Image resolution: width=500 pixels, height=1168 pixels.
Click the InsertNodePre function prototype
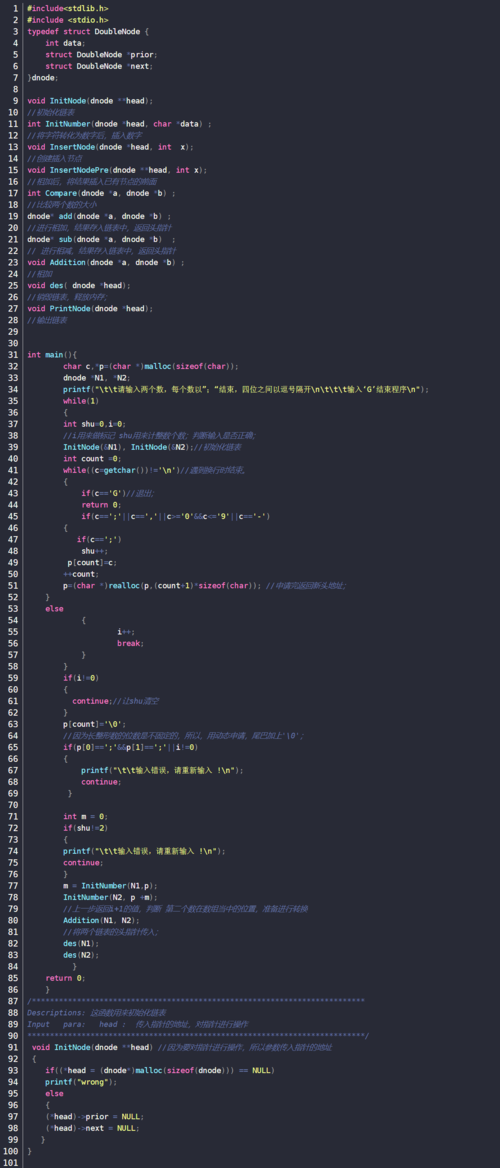117,170
